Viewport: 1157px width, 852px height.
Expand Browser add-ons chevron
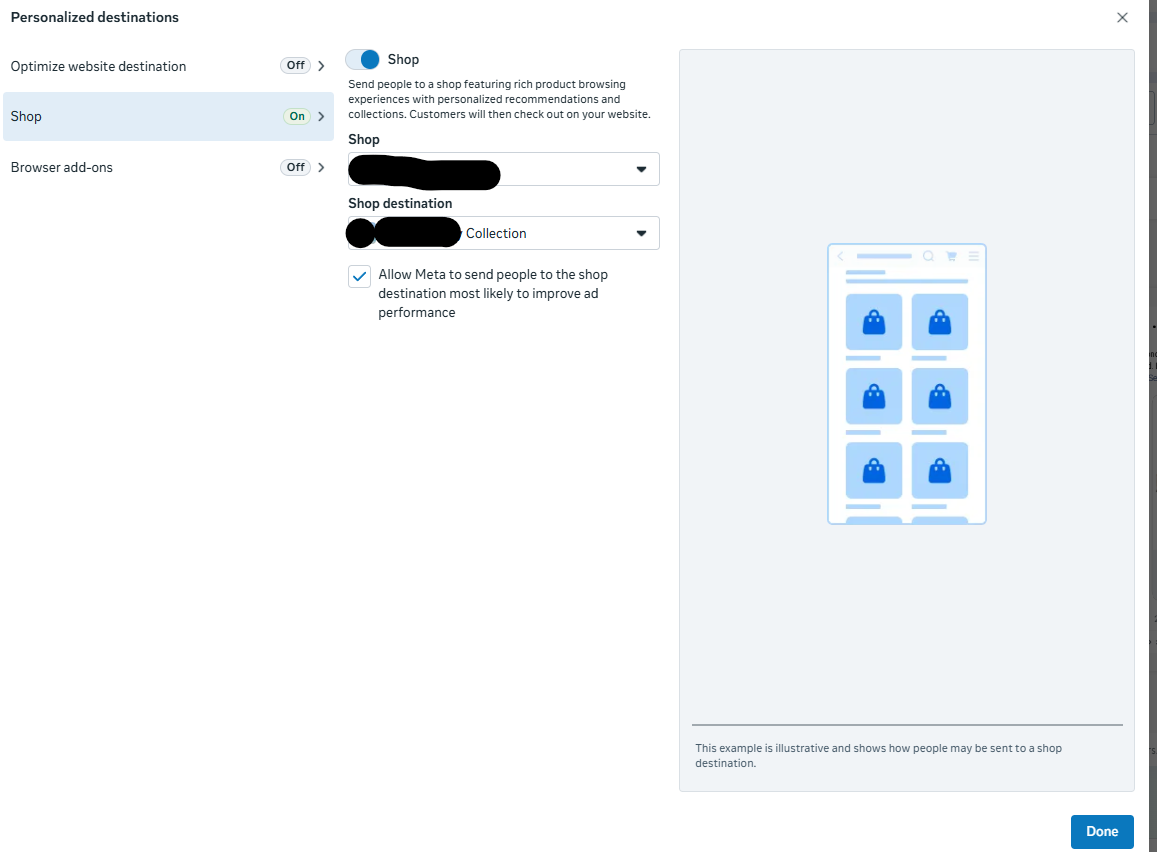[x=321, y=167]
